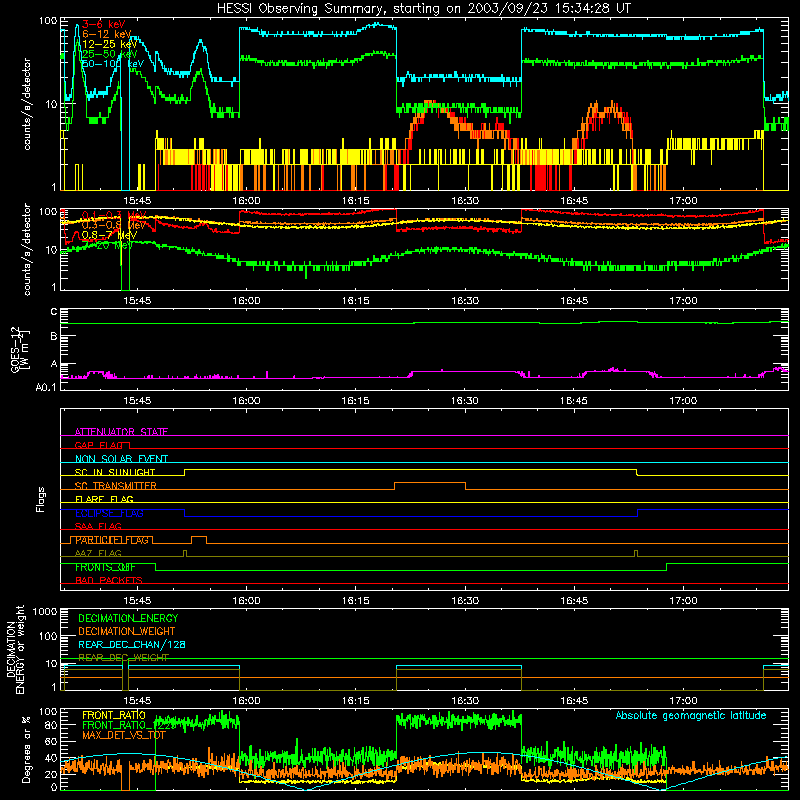Click the green '25-50 keV' legend label
The image size is (800, 800).
(109, 54)
